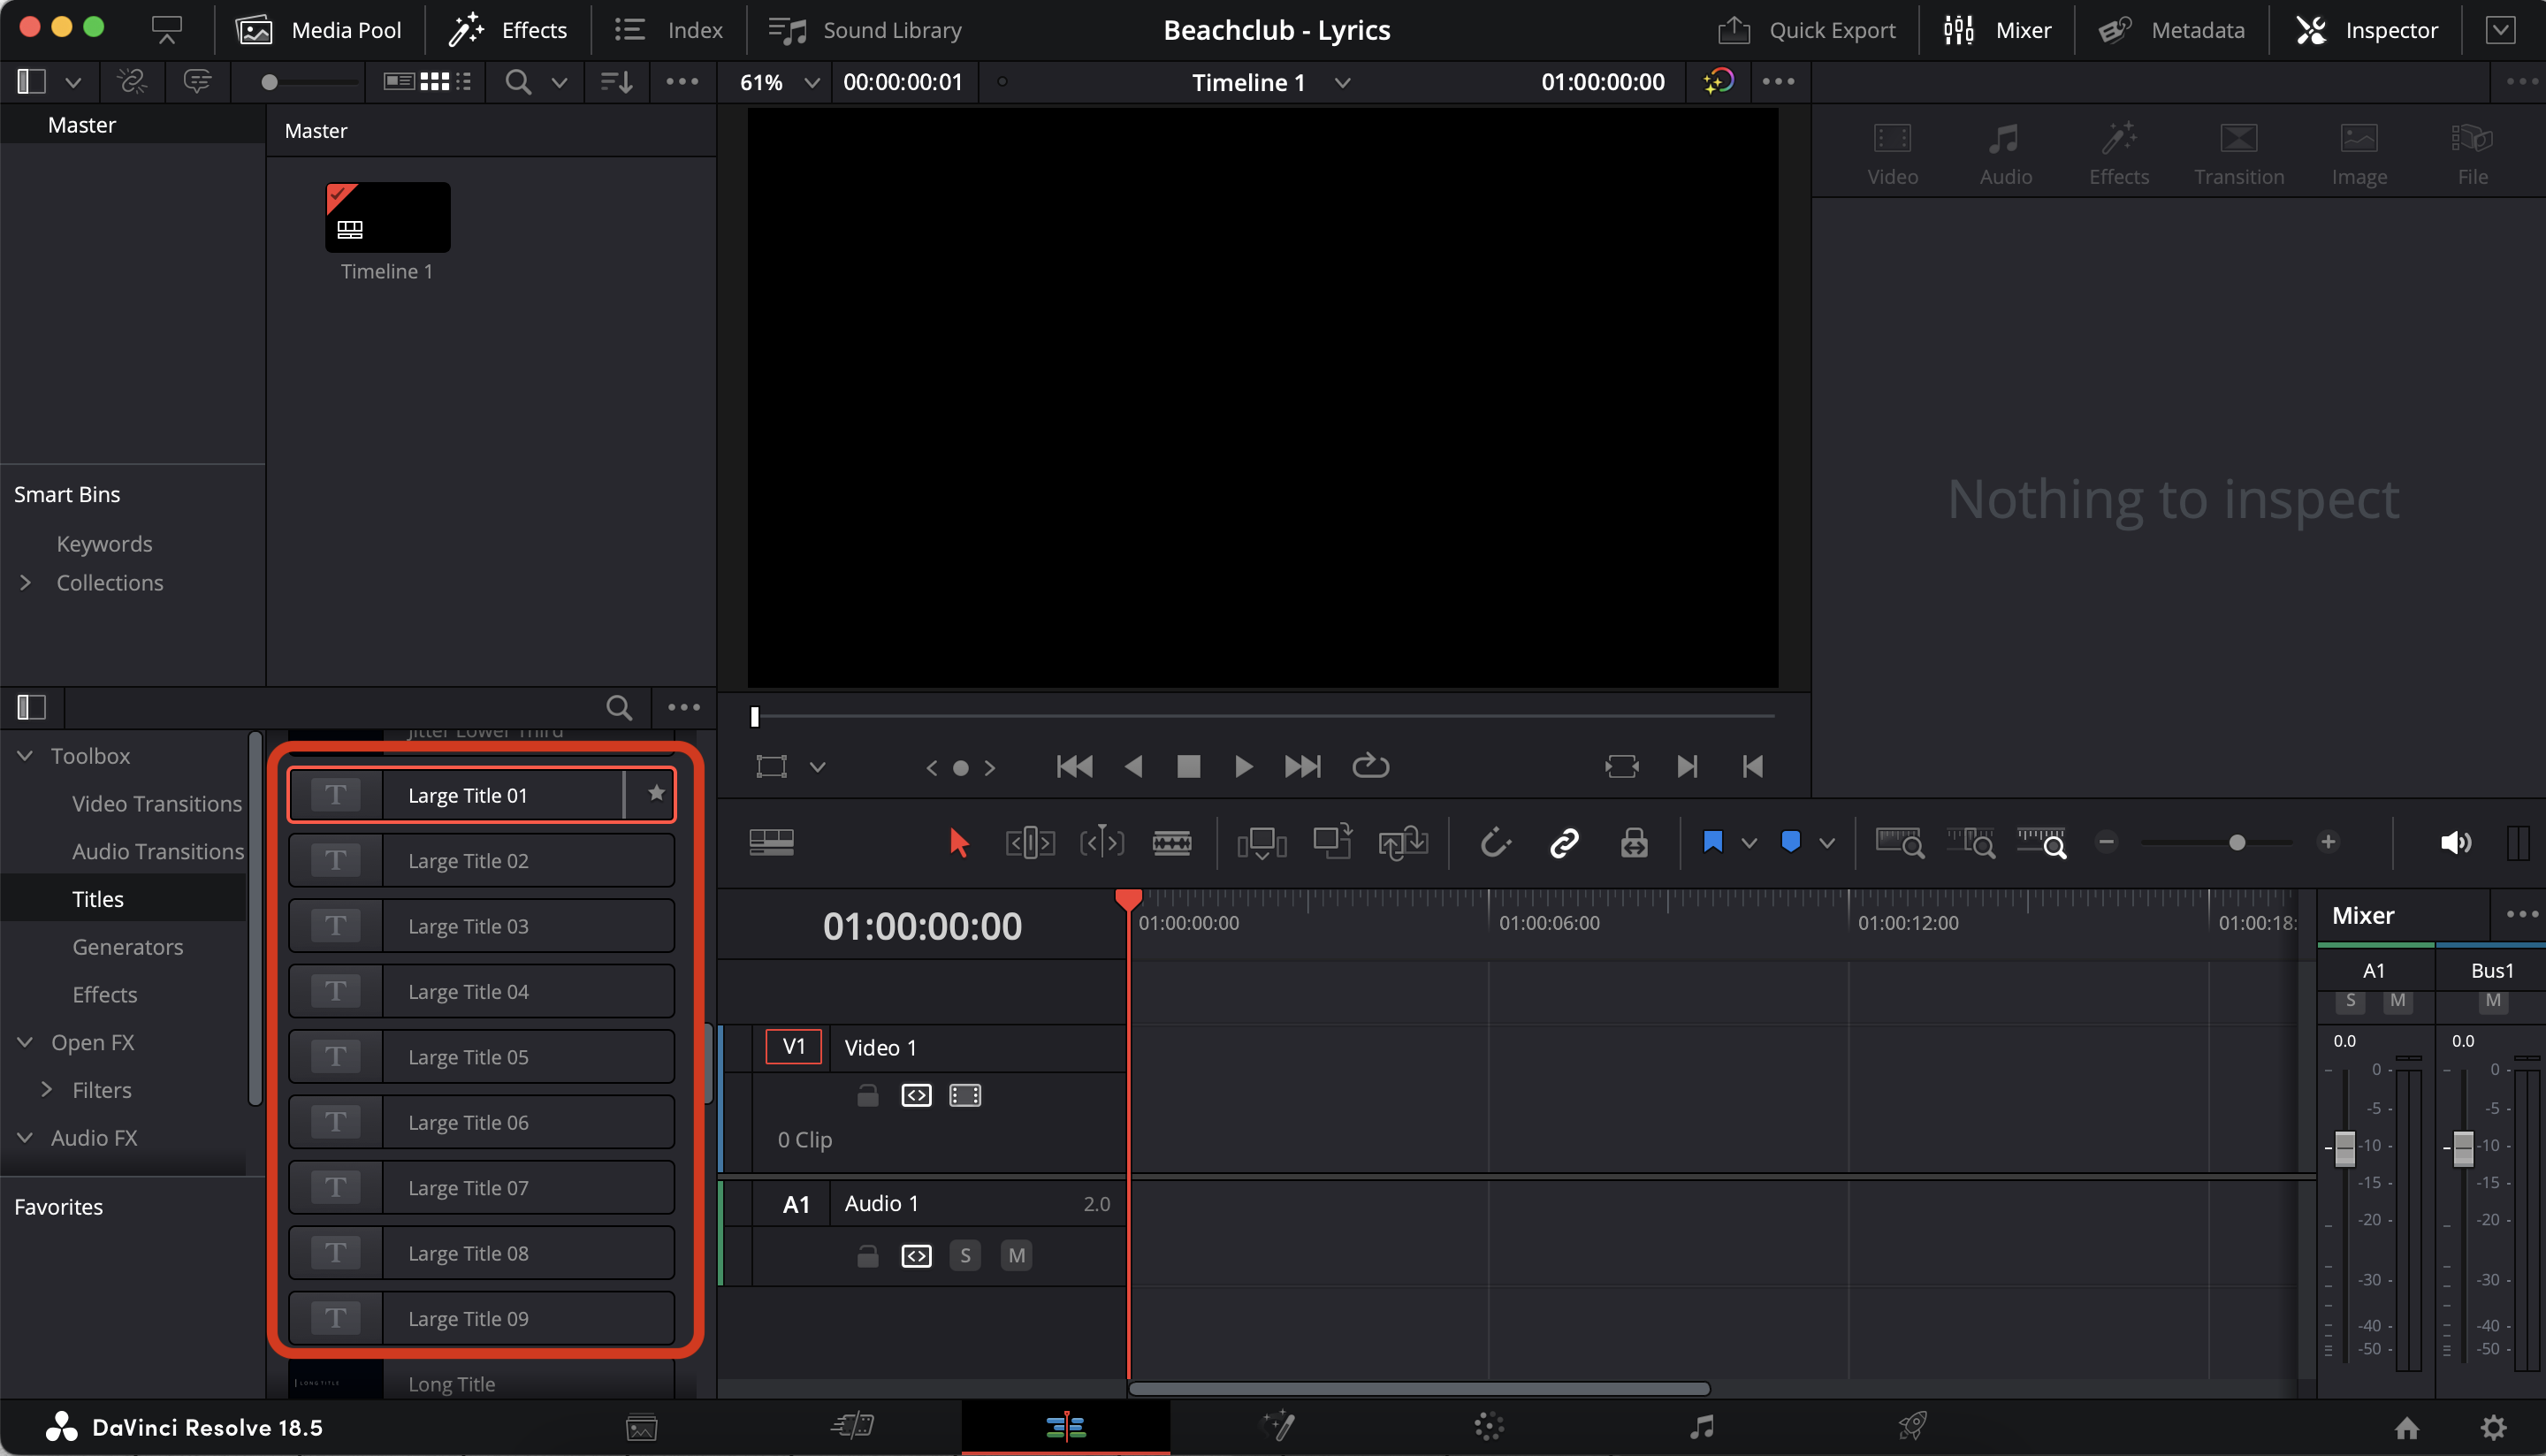Open the Cut page from the bottom bar
Screen dimensions: 2546x1456
coord(853,1426)
